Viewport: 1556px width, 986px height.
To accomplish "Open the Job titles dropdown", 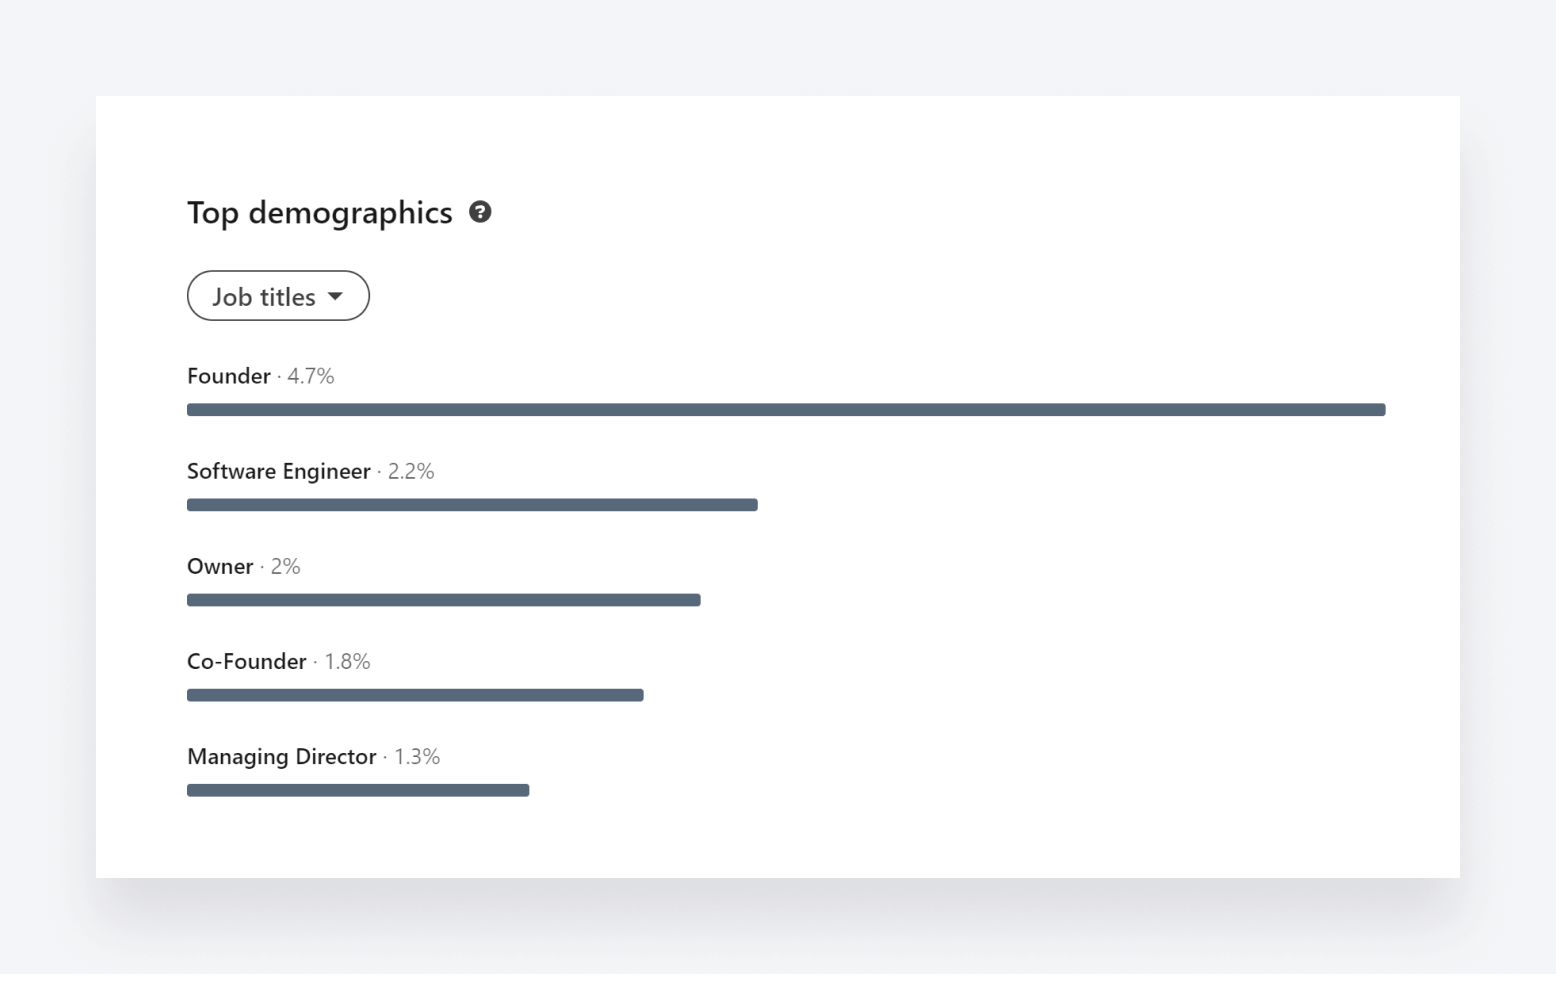I will [x=264, y=296].
